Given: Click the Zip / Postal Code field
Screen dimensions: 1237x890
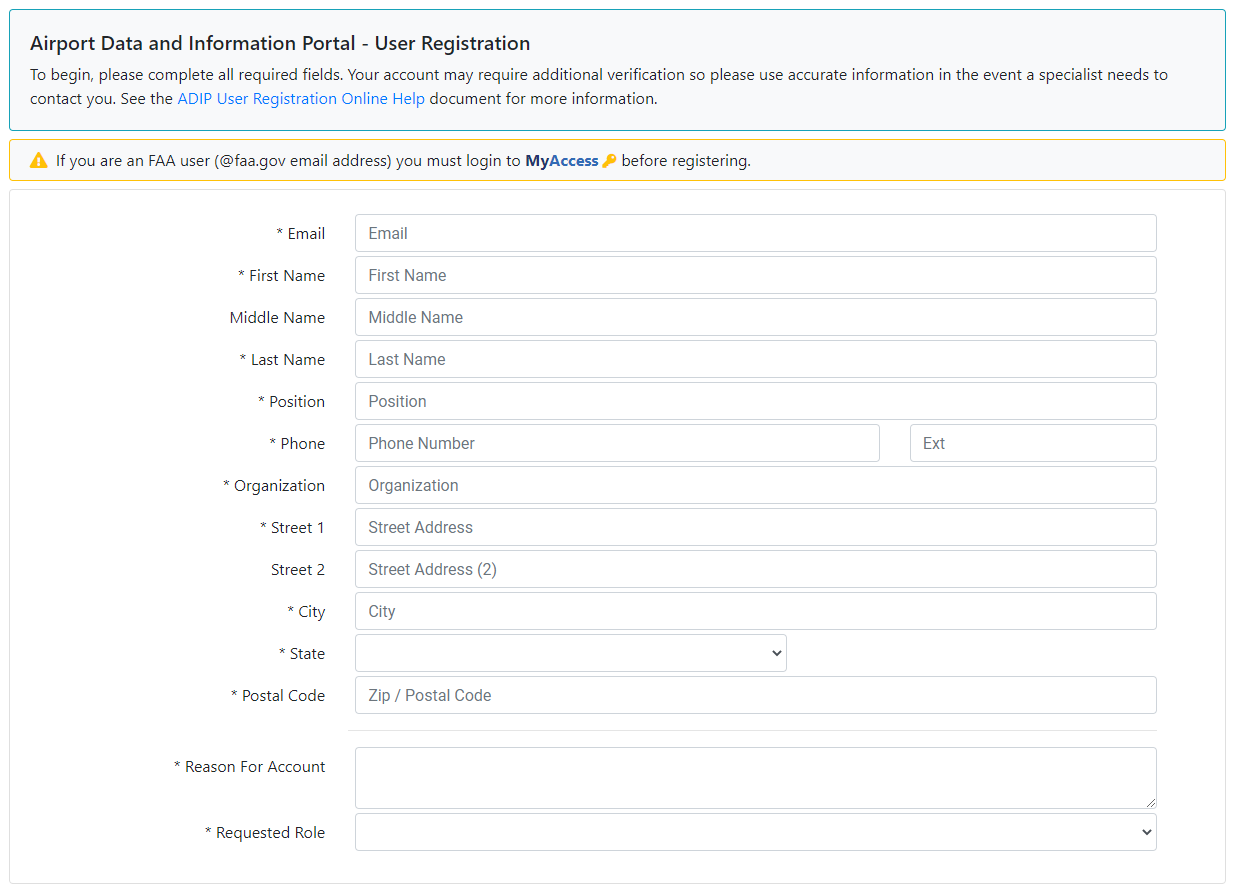Looking at the screenshot, I should click(755, 695).
